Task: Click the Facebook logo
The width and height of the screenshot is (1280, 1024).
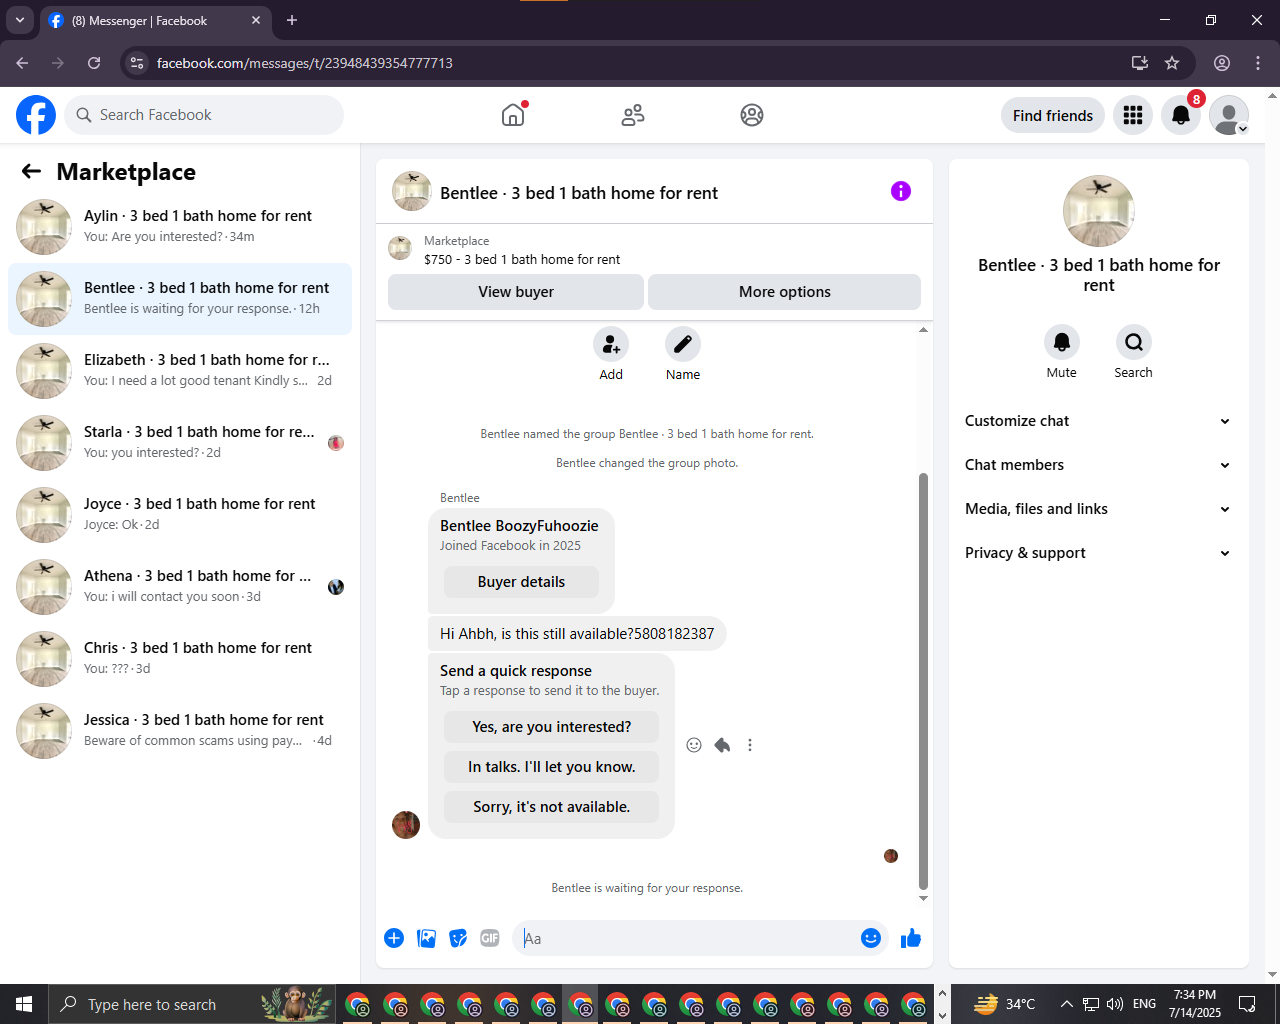Action: [36, 115]
